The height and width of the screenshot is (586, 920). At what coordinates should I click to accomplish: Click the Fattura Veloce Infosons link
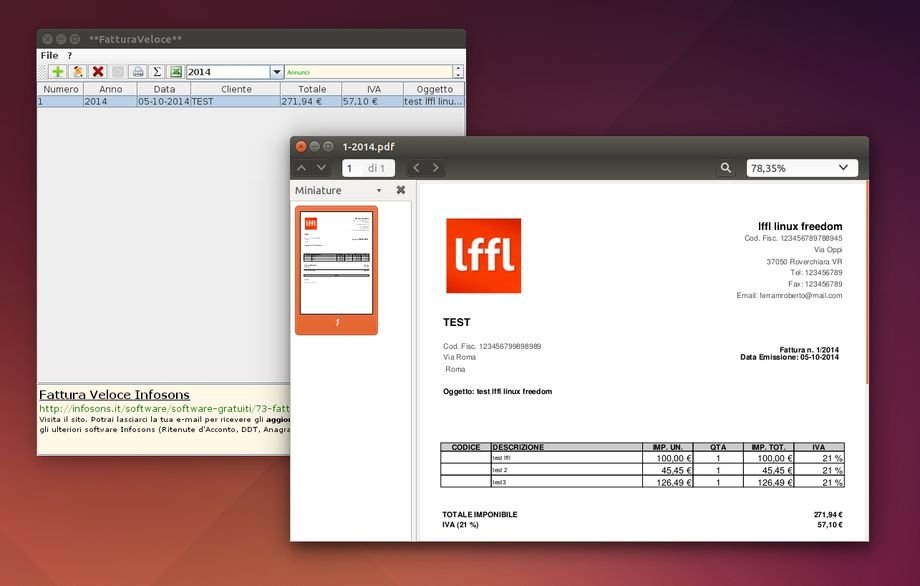tap(114, 395)
